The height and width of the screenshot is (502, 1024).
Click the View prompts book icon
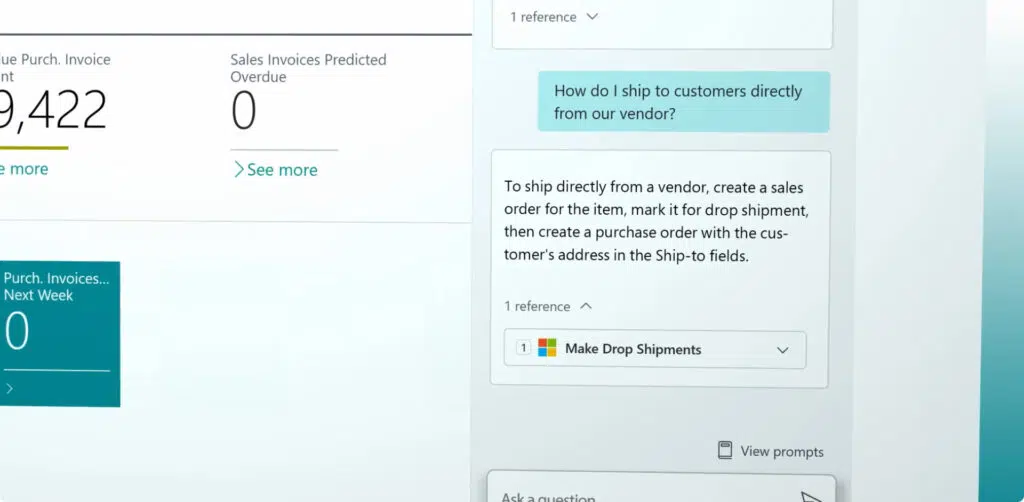725,450
